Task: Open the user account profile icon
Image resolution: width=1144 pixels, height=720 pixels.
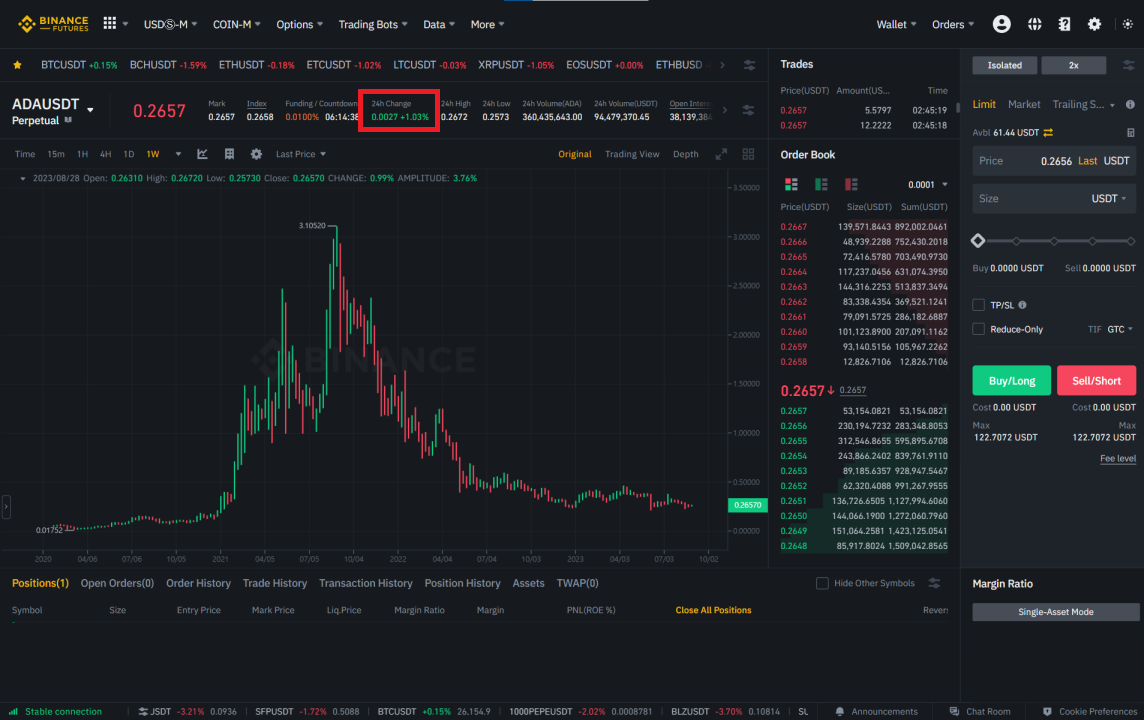Action: pyautogui.click(x=1002, y=24)
